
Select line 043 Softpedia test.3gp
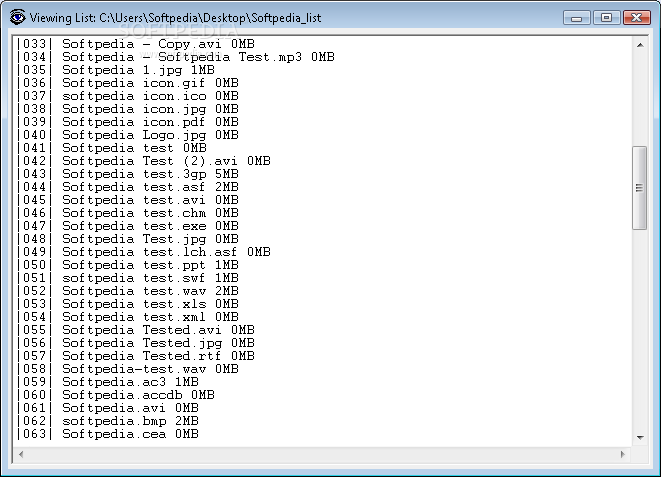(128, 174)
